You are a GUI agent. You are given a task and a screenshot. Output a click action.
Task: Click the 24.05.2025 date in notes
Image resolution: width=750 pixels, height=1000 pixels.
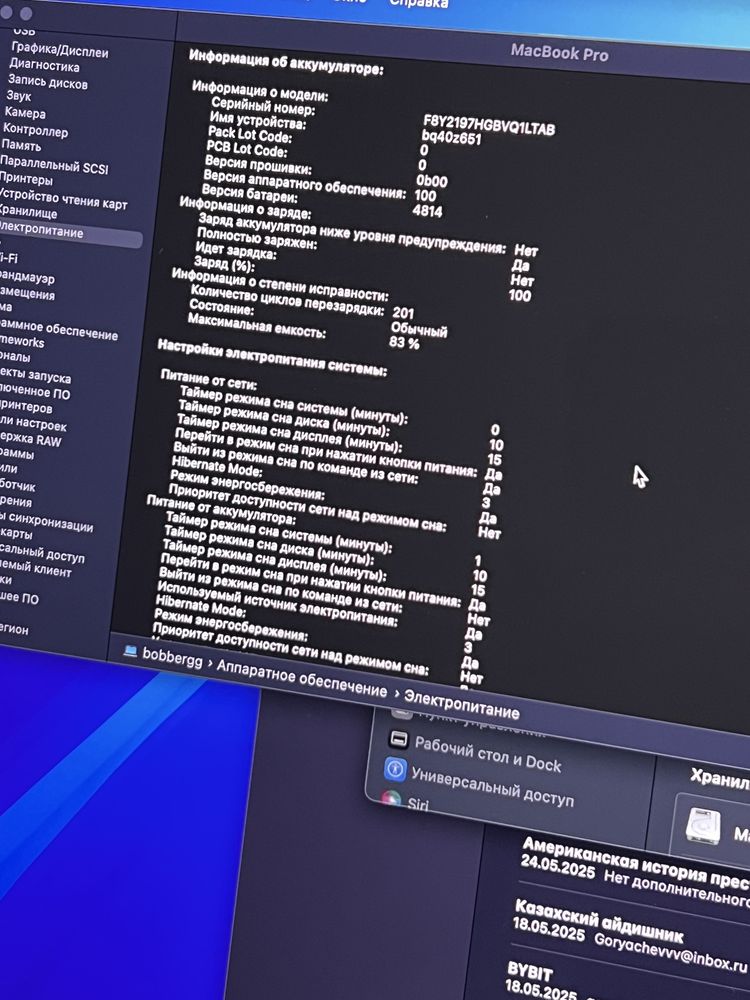pyautogui.click(x=558, y=866)
